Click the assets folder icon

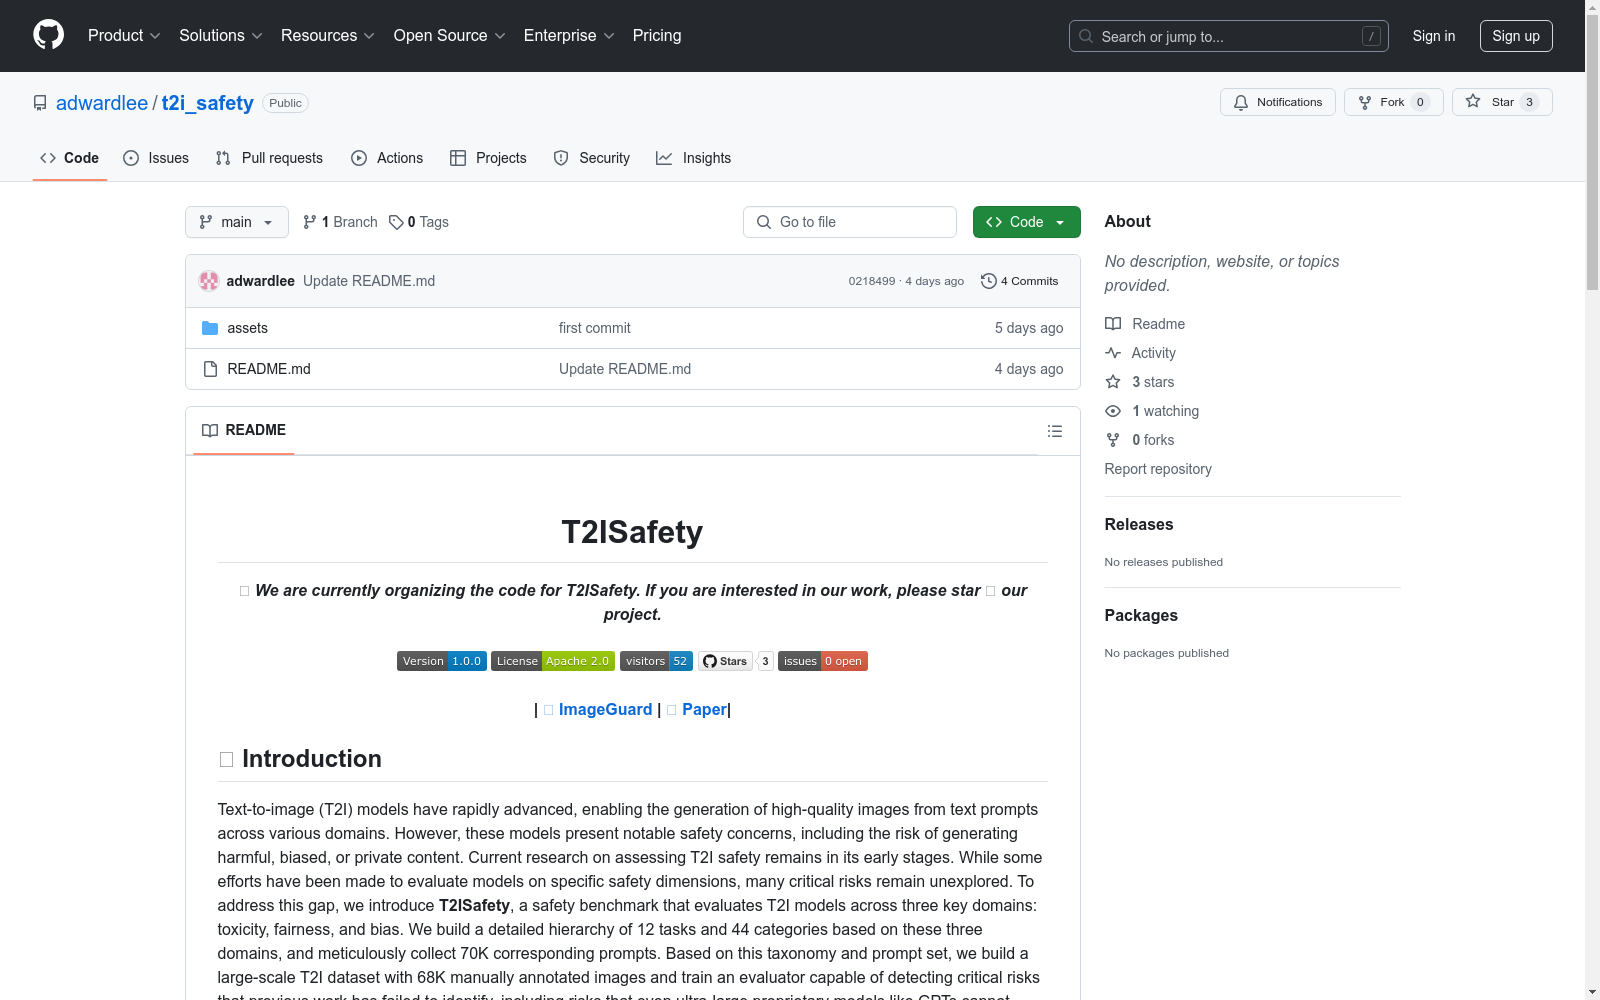210,328
